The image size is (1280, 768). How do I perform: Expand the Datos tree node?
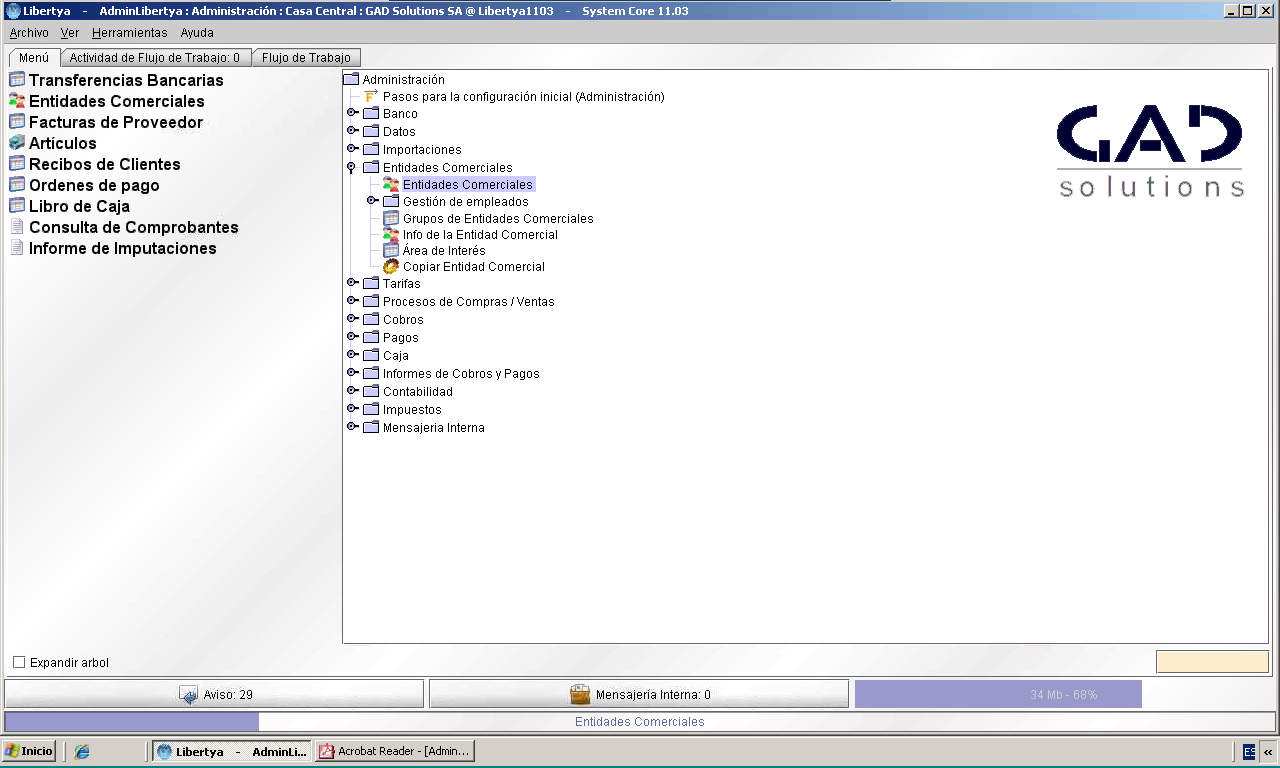(352, 131)
